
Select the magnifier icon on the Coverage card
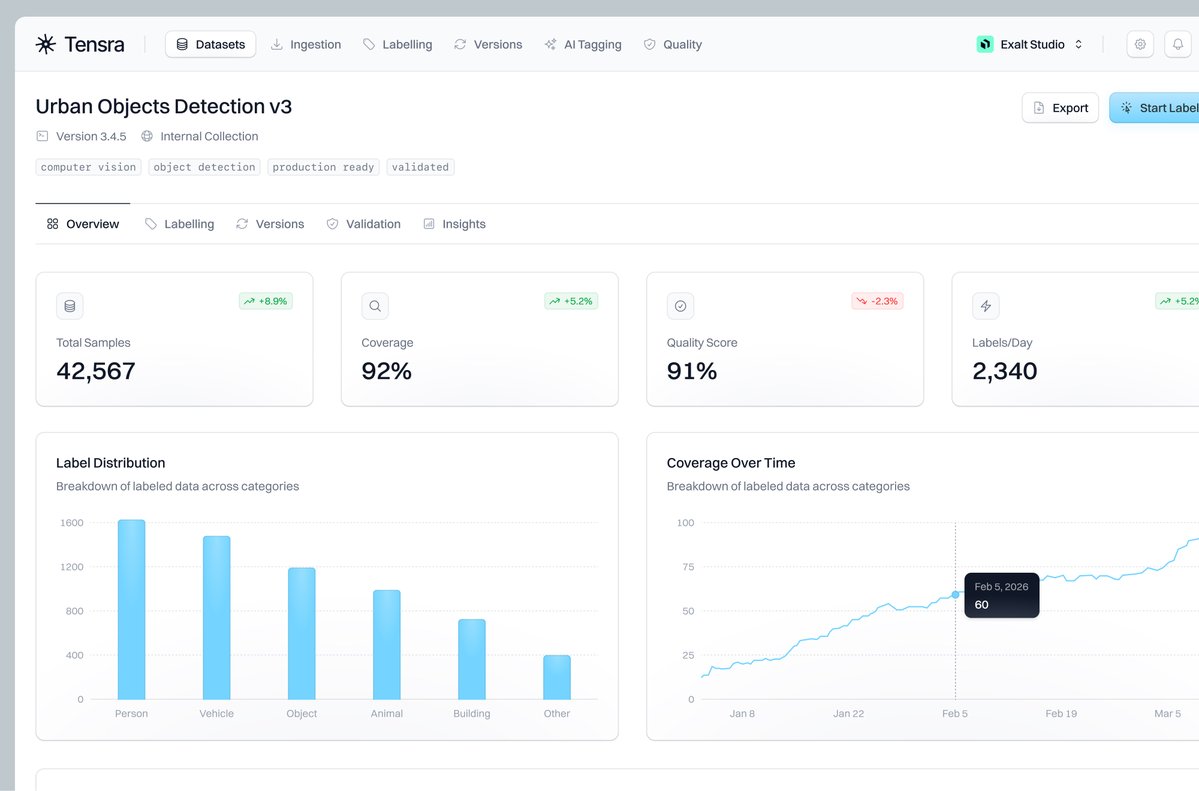pos(374,305)
